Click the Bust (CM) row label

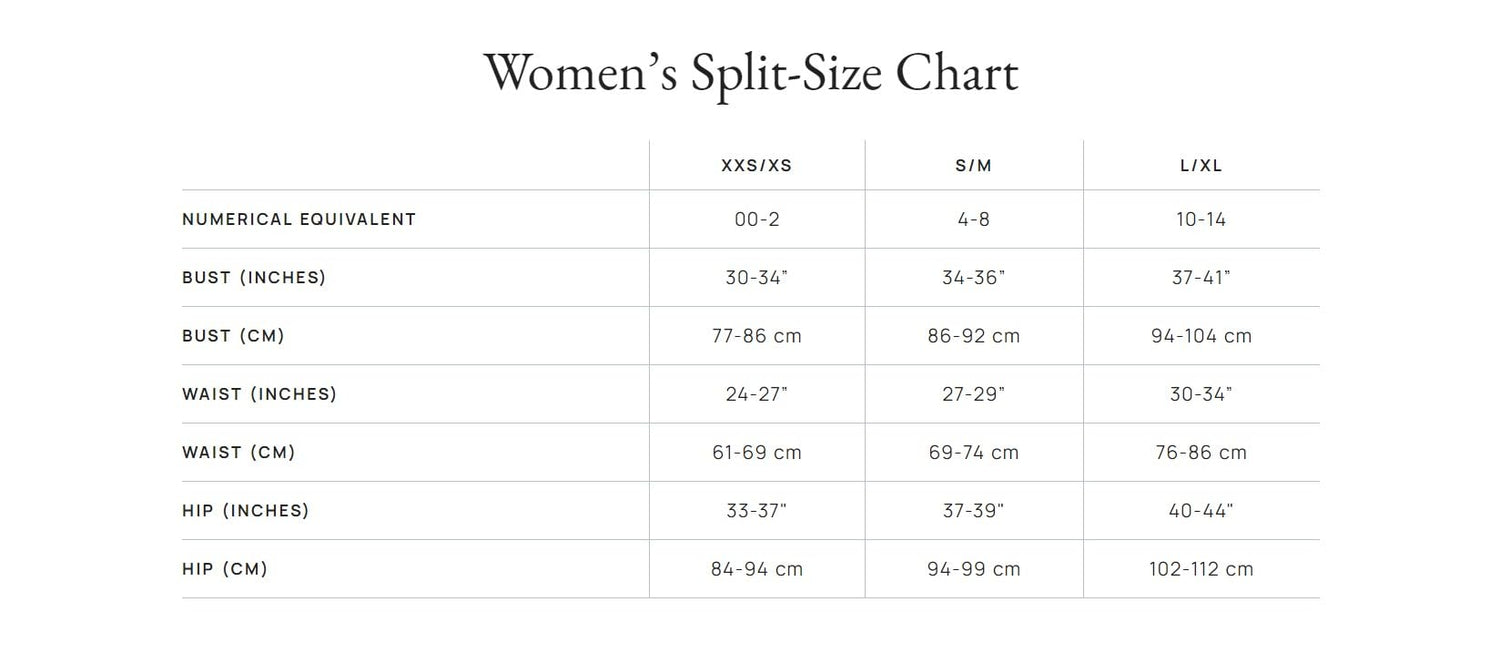pos(233,336)
